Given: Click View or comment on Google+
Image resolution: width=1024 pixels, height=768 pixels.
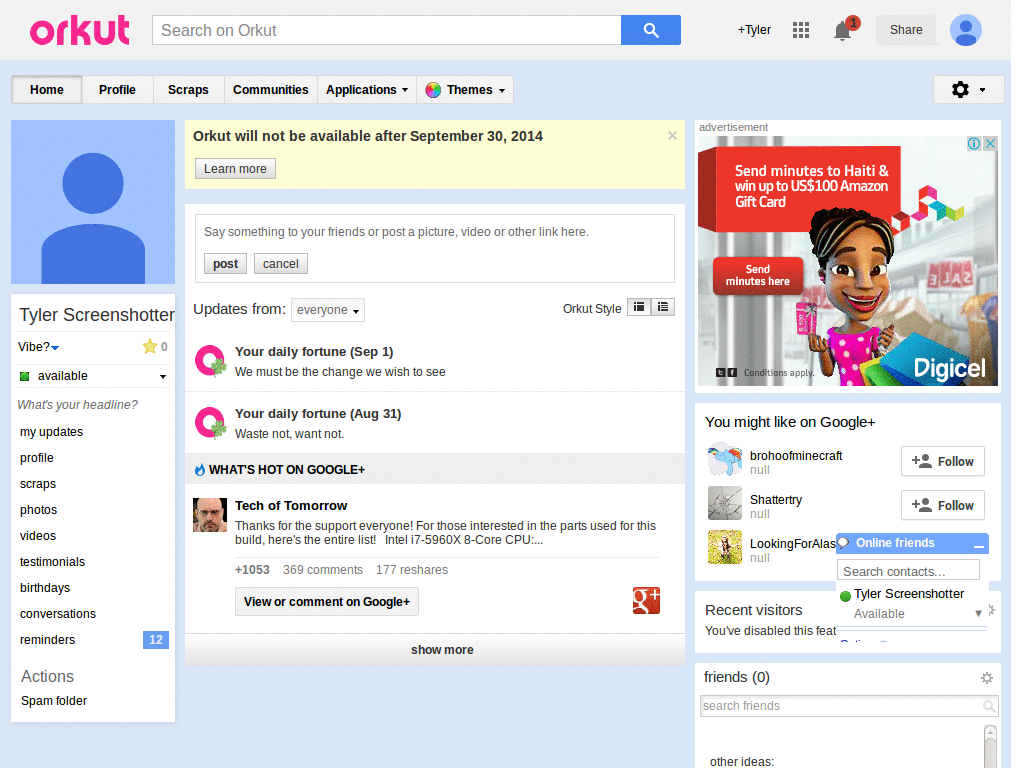Looking at the screenshot, I should click(327, 601).
